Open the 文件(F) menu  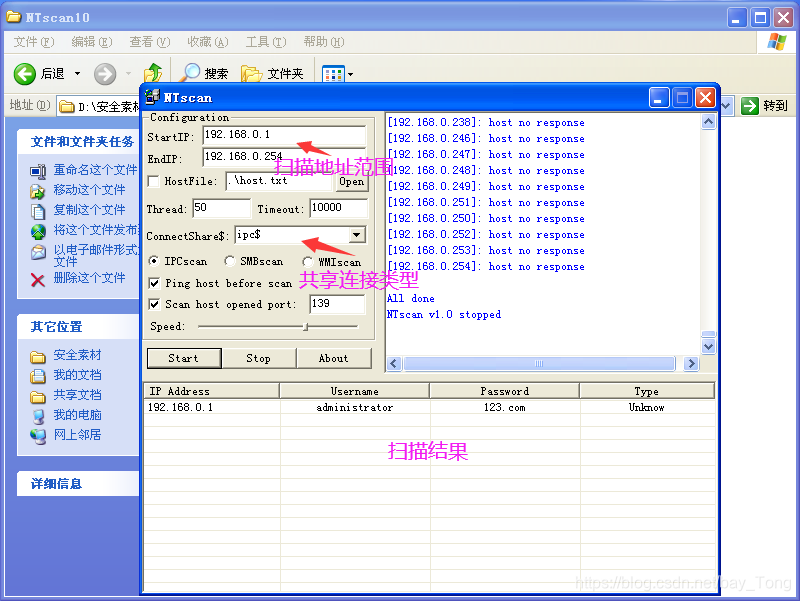pyautogui.click(x=34, y=41)
